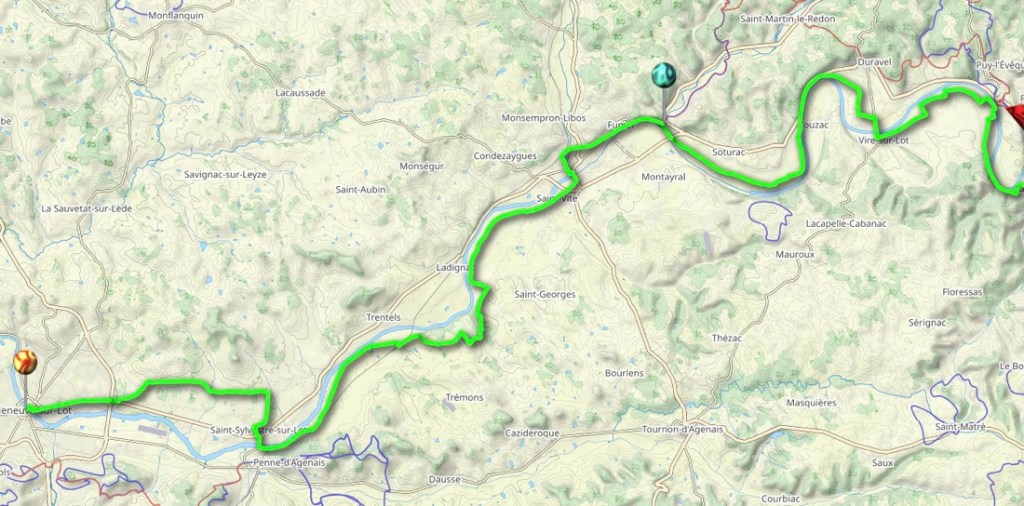Viewport: 1024px width, 506px height.
Task: Click the Monsempron-Libos label on map
Action: pyautogui.click(x=544, y=118)
